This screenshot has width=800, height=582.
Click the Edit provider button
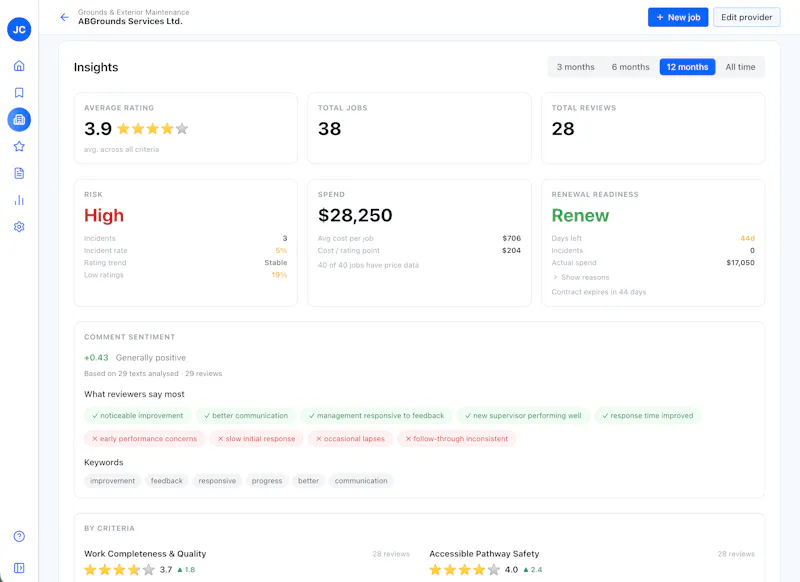point(746,17)
